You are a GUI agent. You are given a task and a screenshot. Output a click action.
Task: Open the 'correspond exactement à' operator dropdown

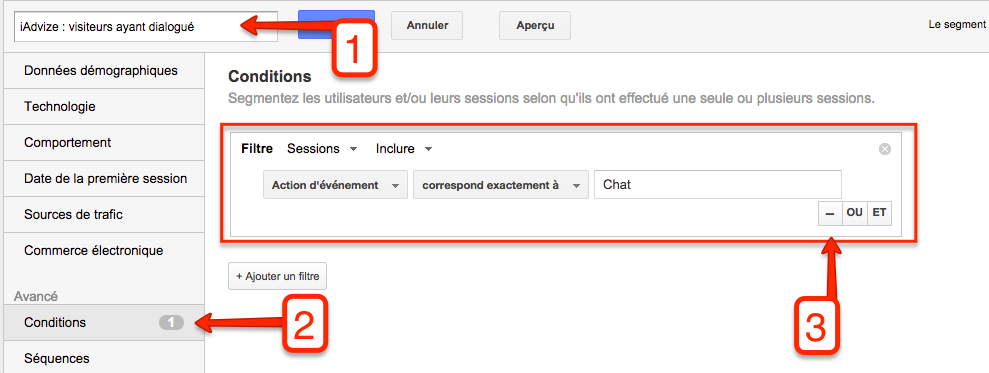pyautogui.click(x=501, y=185)
